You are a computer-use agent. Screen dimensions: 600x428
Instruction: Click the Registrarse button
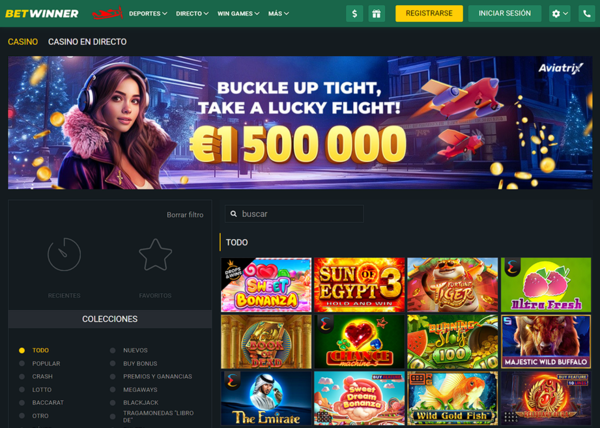point(429,13)
